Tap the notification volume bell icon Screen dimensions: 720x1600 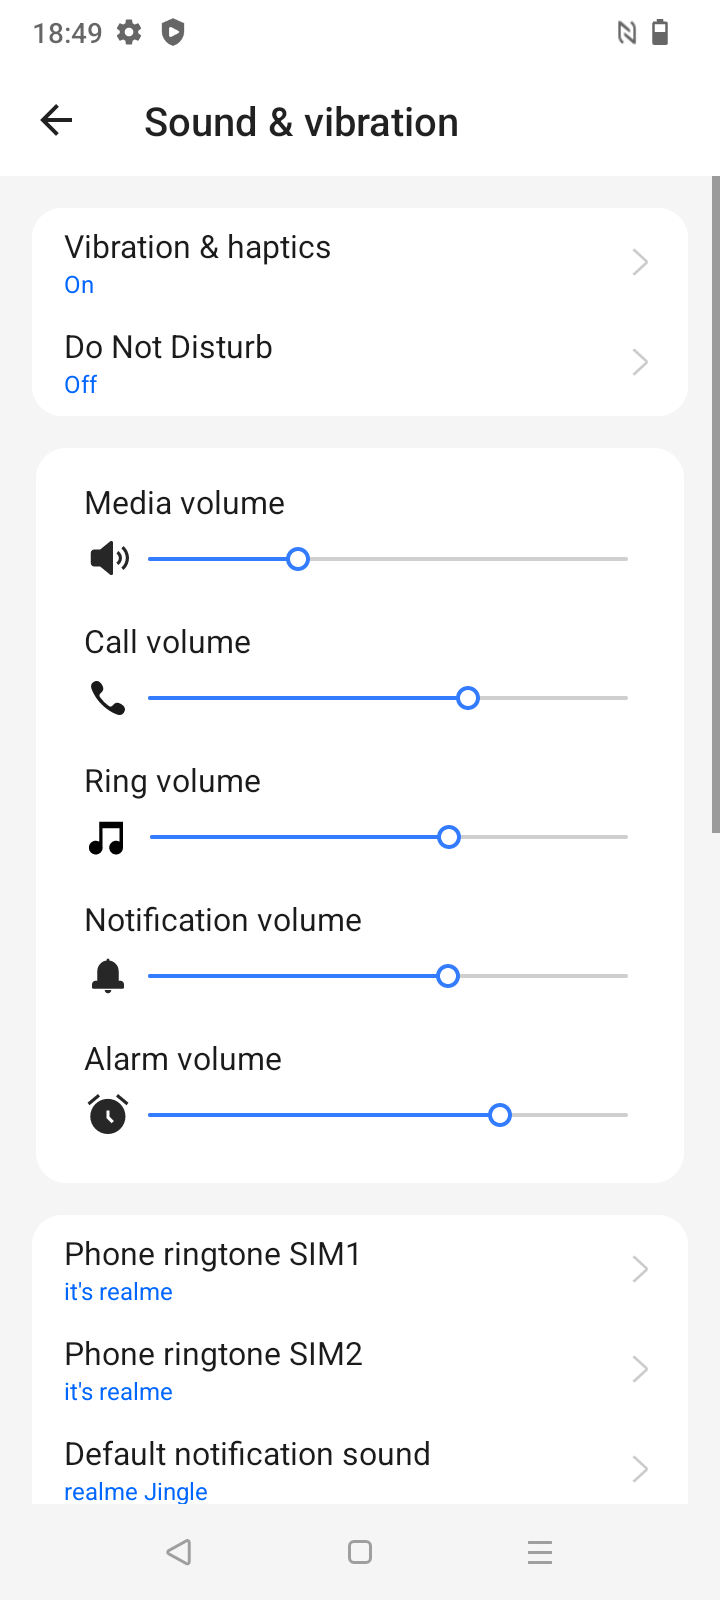[x=108, y=975]
